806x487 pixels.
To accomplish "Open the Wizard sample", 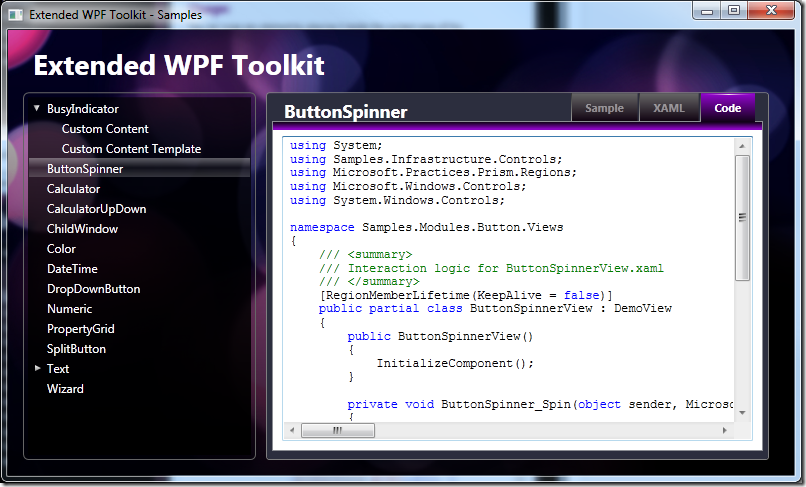I will [x=65, y=389].
